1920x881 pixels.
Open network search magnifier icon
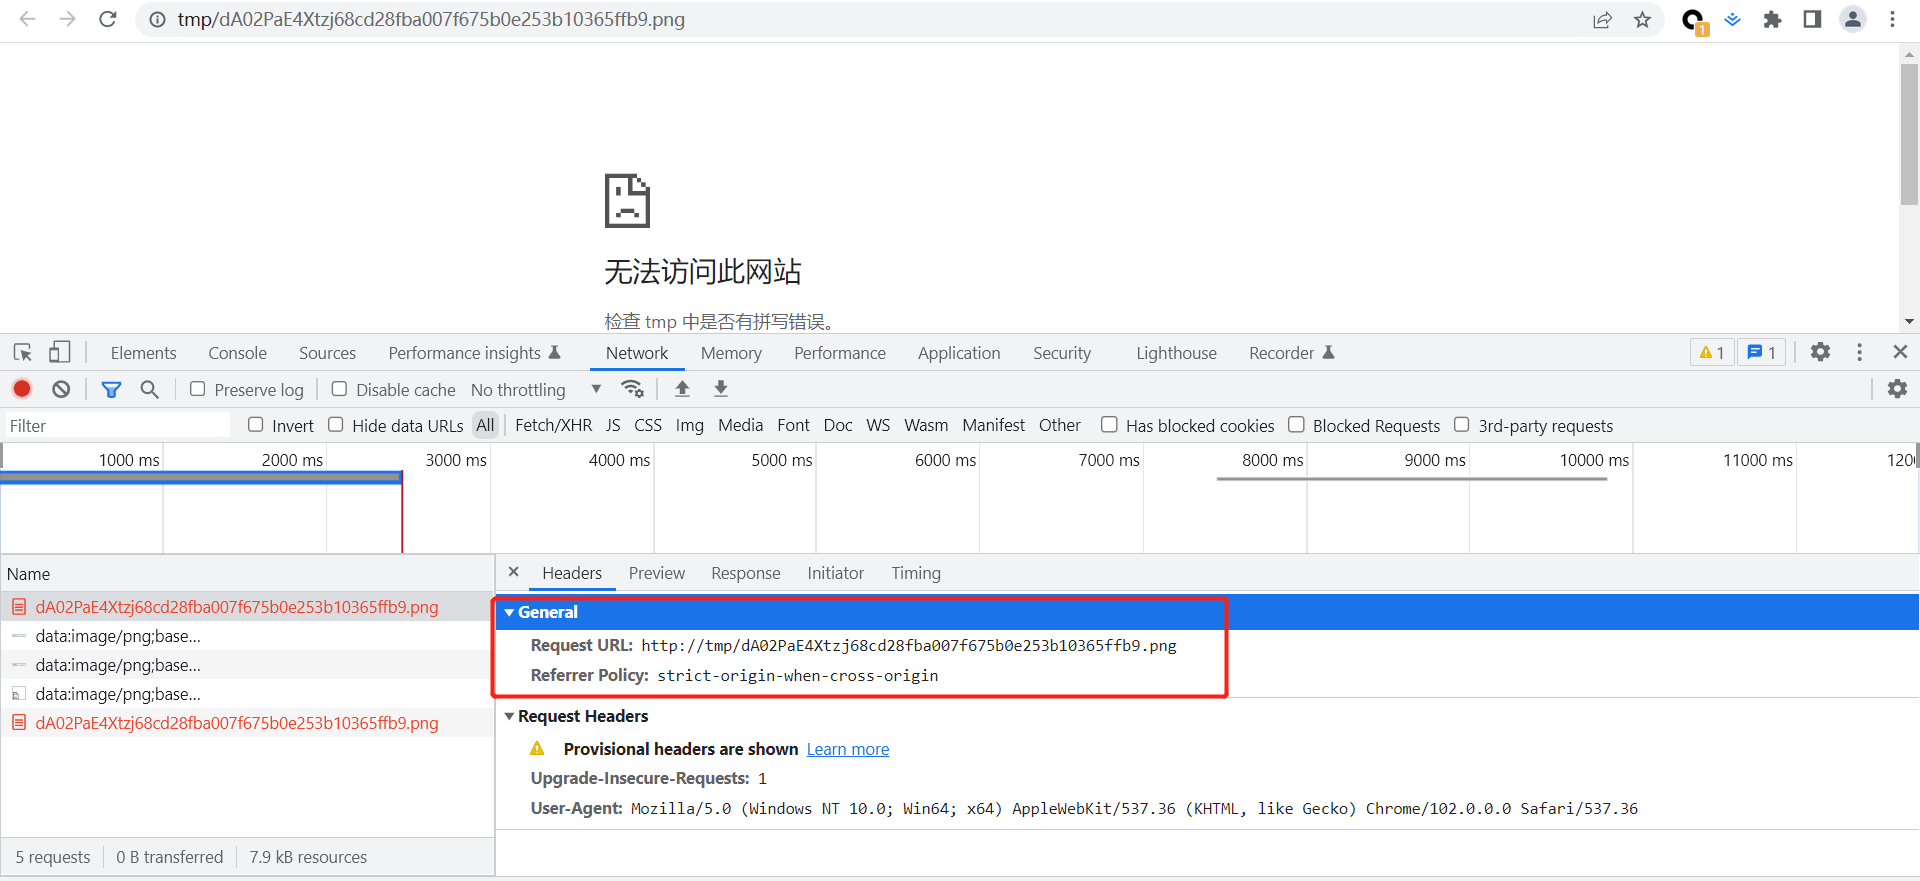pyautogui.click(x=149, y=389)
